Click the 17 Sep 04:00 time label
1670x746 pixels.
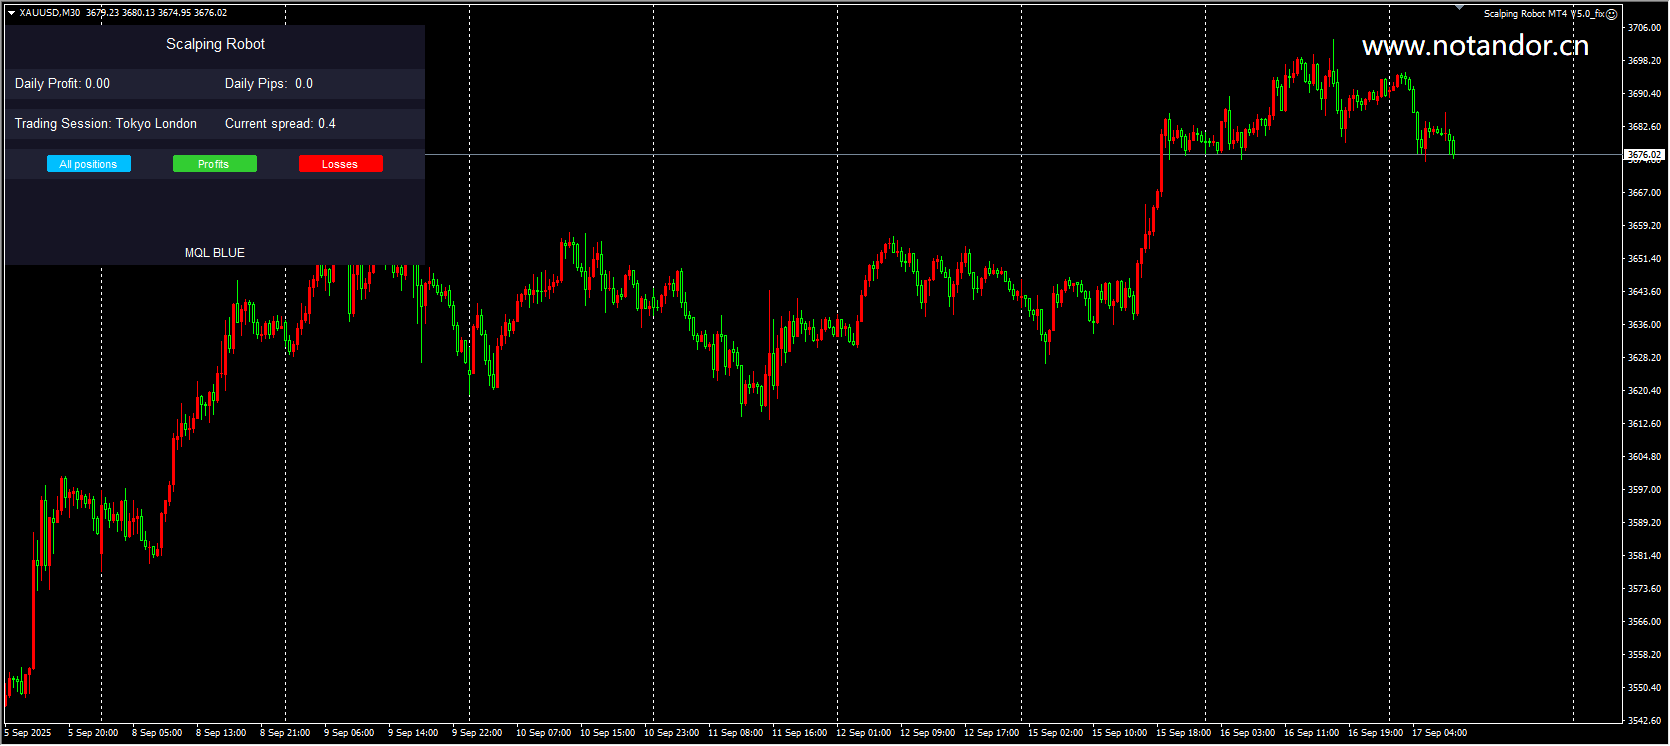[x=1439, y=733]
